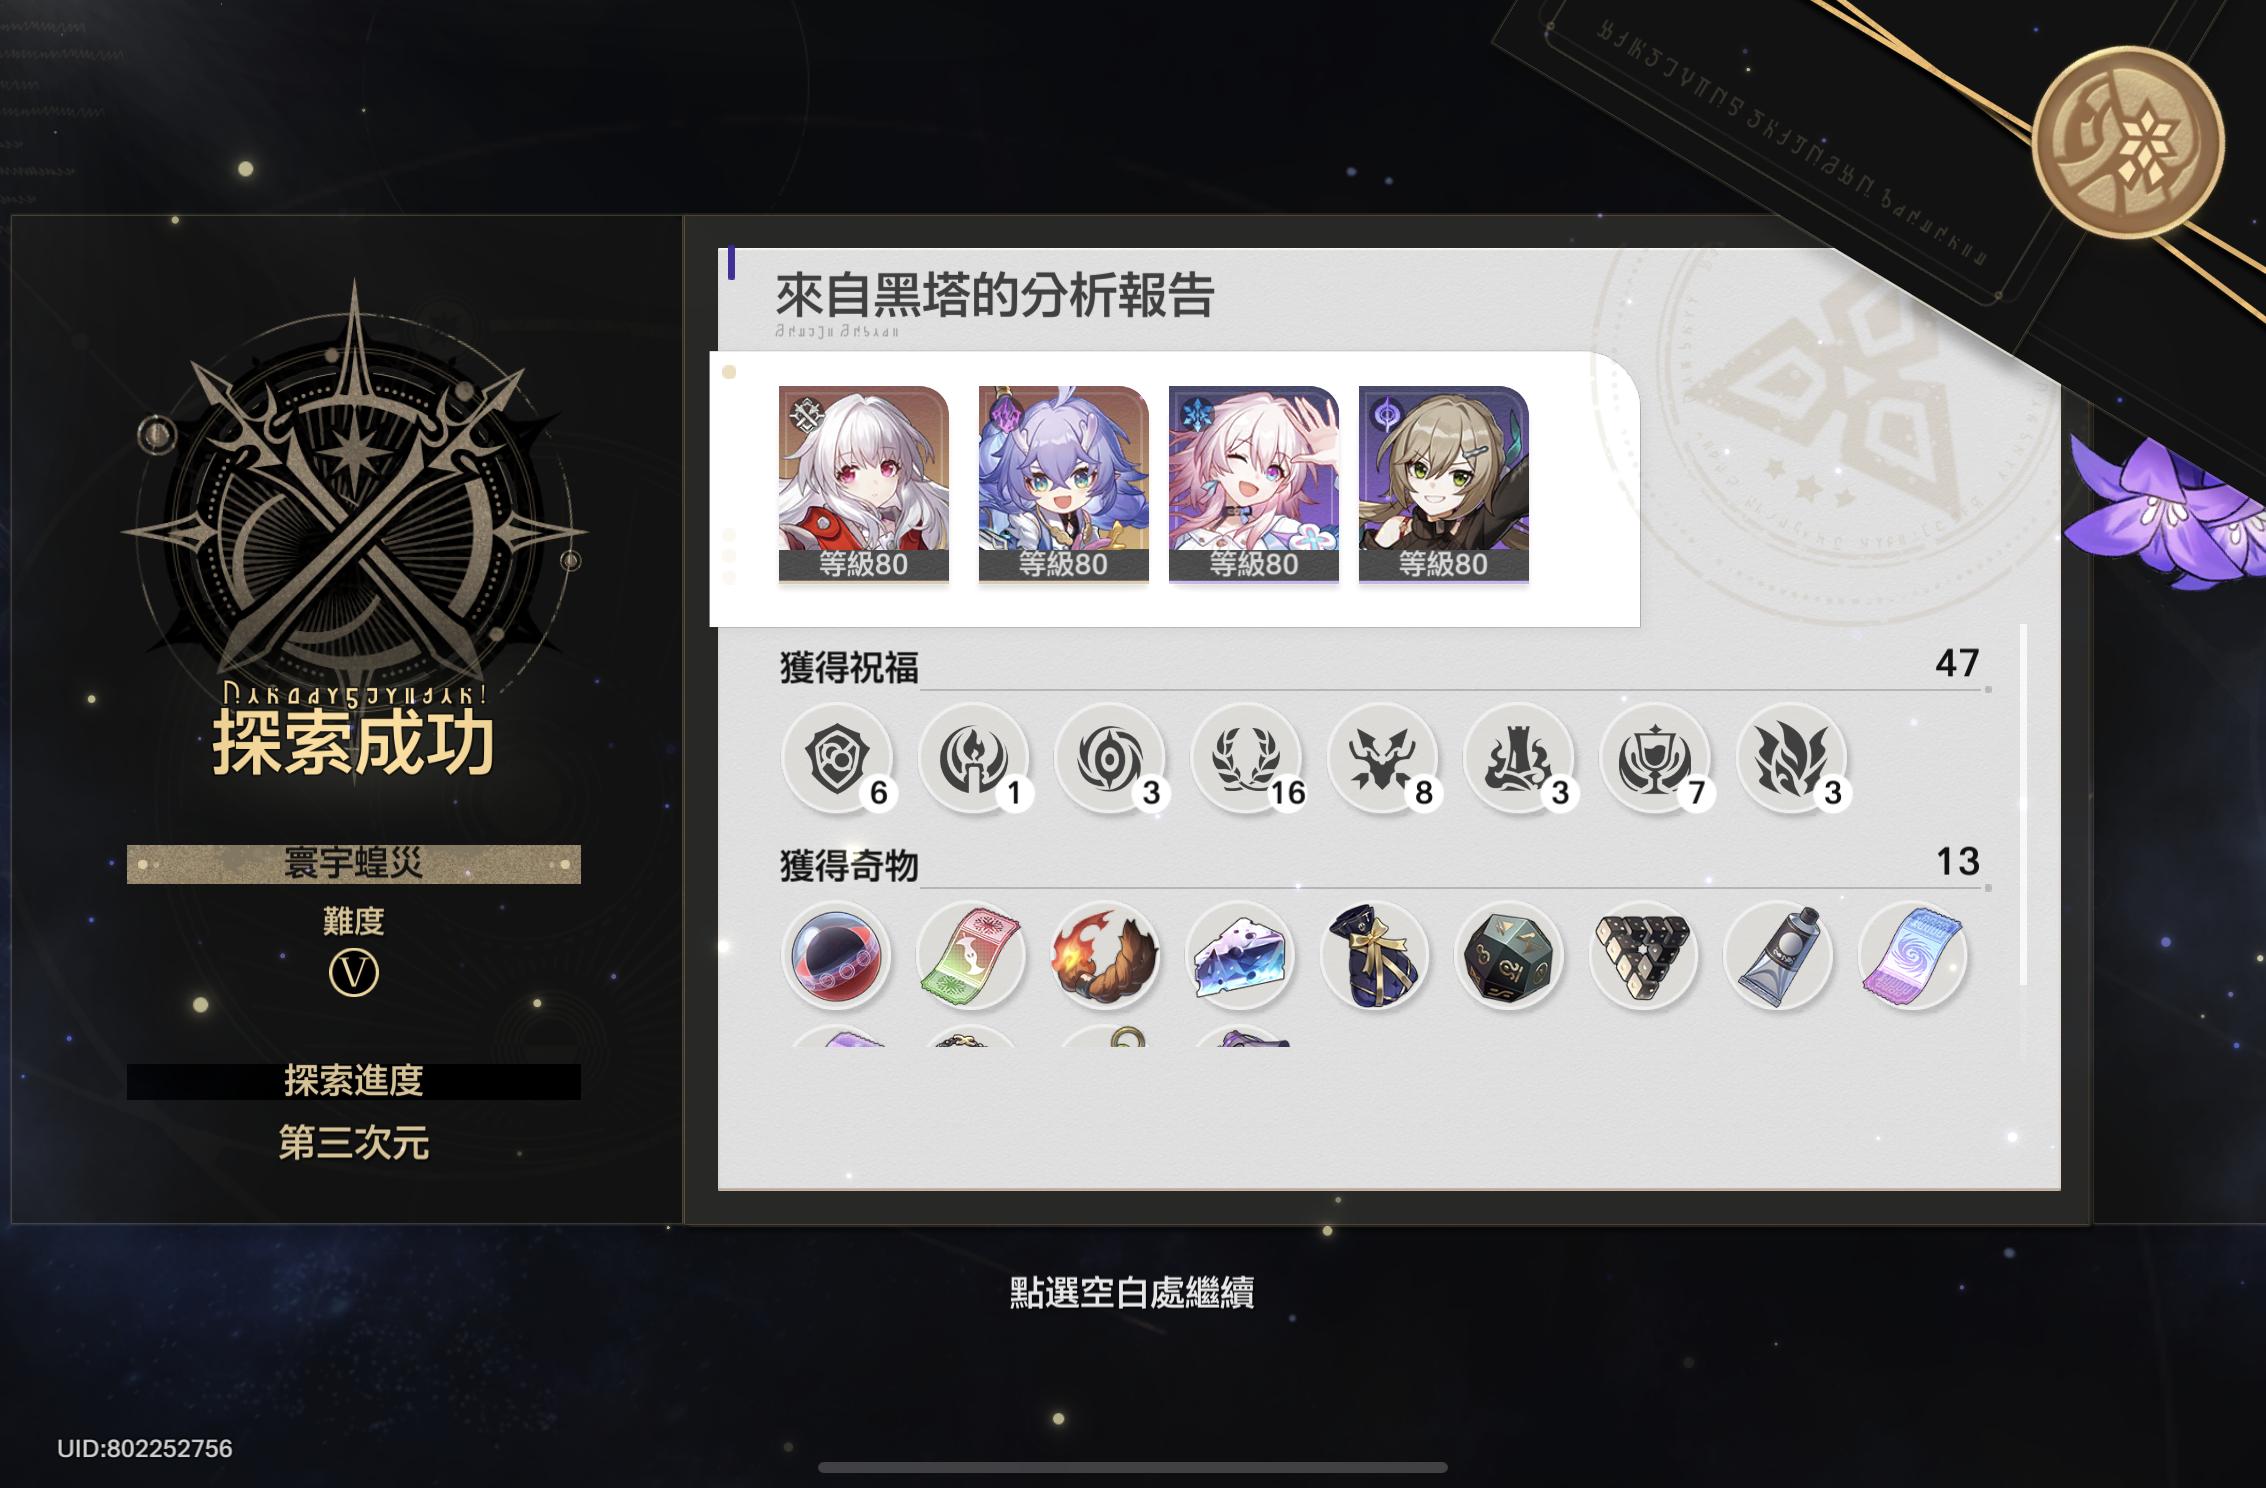This screenshot has width=2266, height=1488.
Task: Click the blue cheese wedge curio
Action: 1241,955
